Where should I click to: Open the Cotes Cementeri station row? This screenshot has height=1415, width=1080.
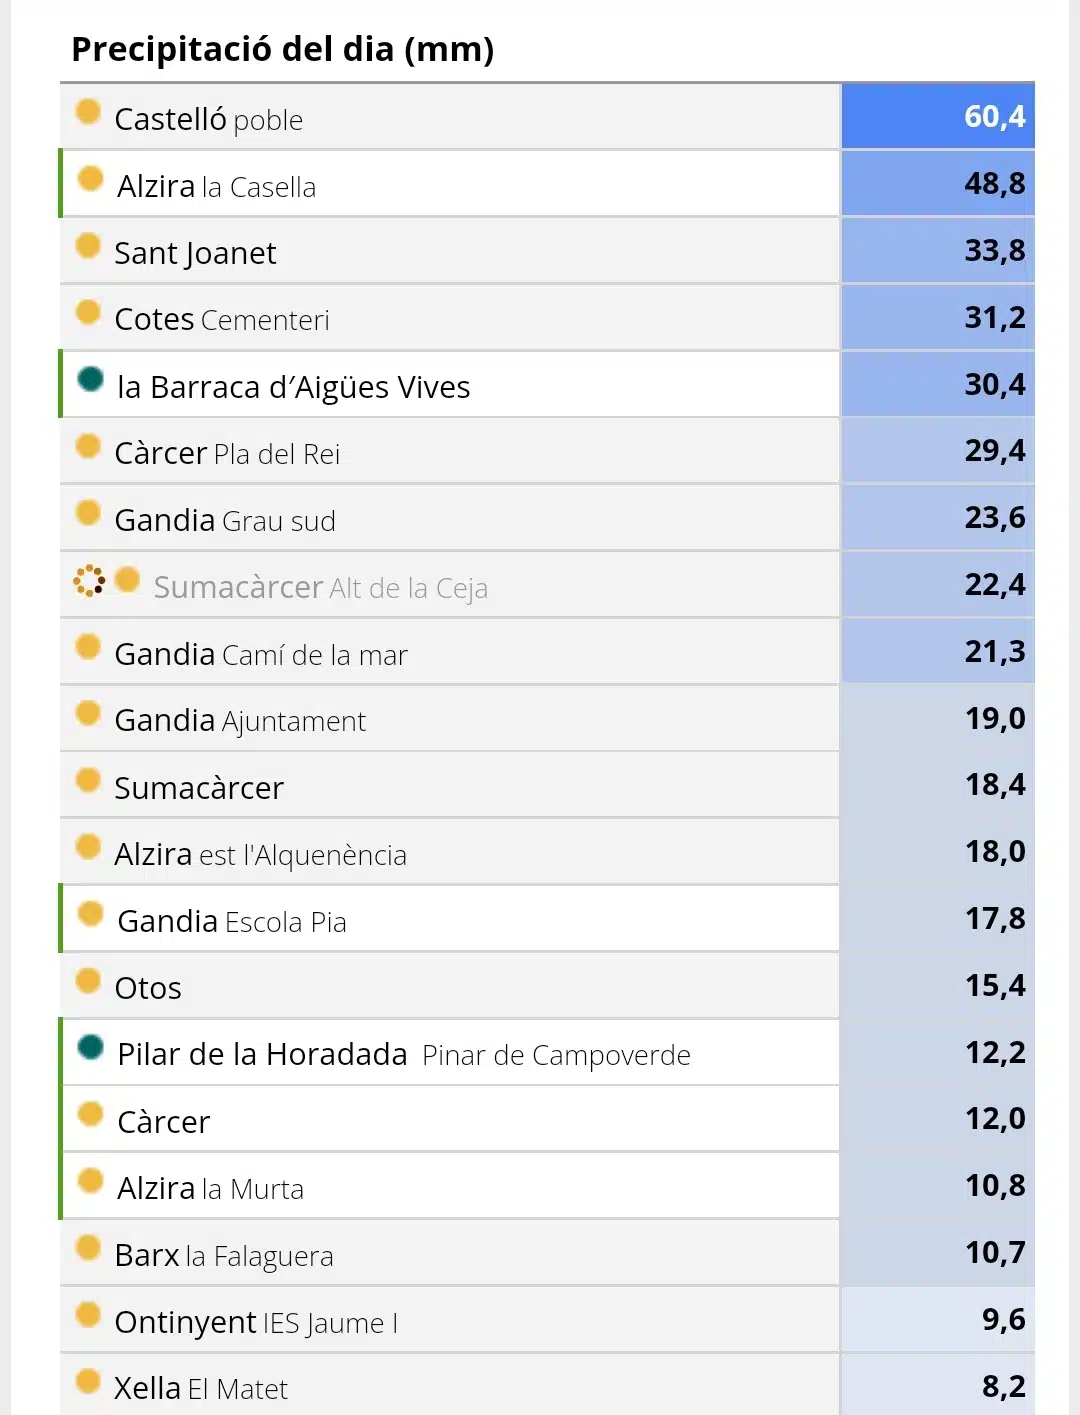point(449,318)
